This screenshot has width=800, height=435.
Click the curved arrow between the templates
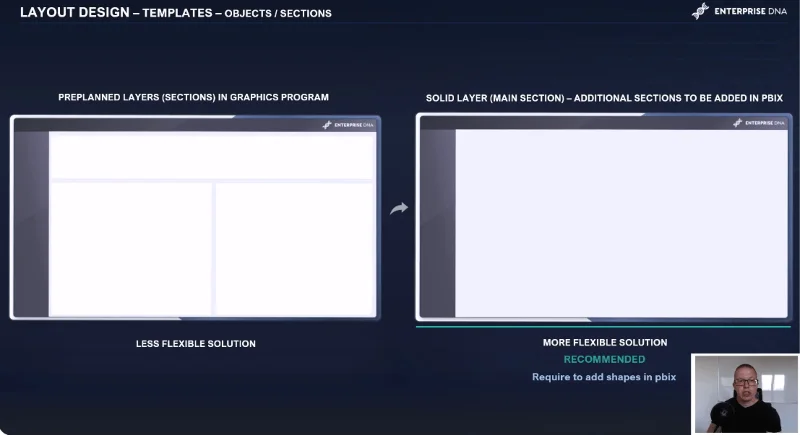[399, 209]
